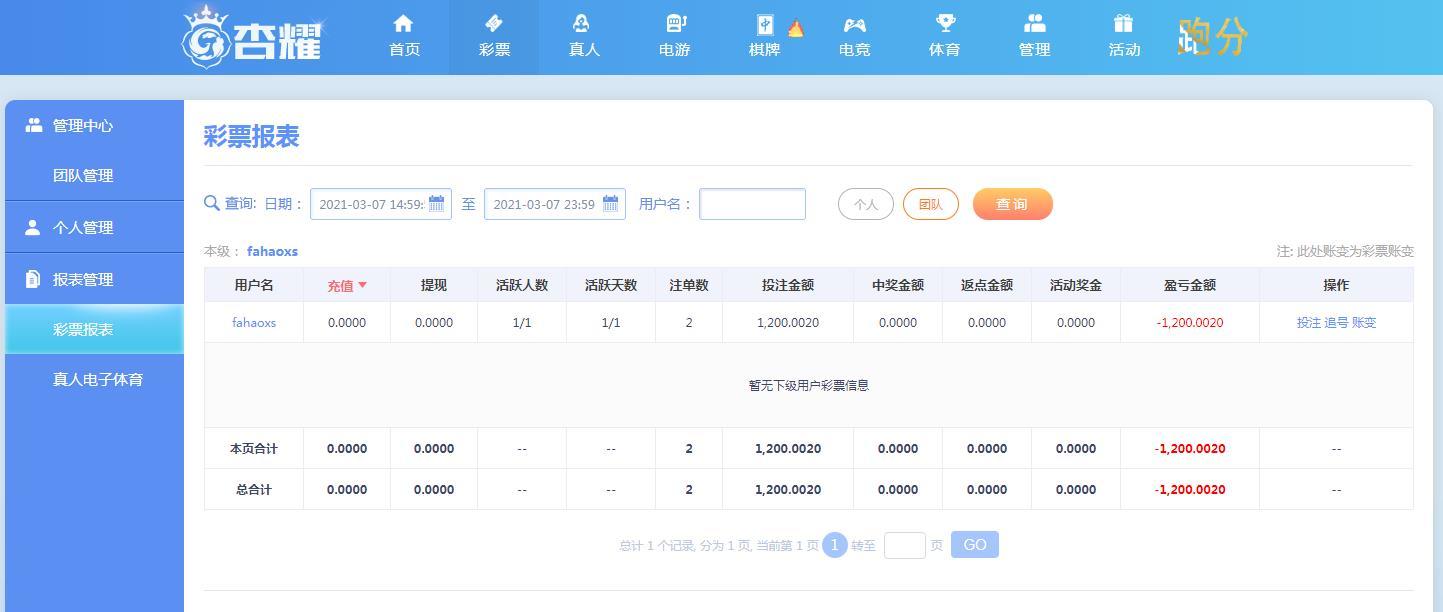Open 真人电子体育 sidebar item
Image resolution: width=1443 pixels, height=612 pixels.
pyautogui.click(x=98, y=379)
